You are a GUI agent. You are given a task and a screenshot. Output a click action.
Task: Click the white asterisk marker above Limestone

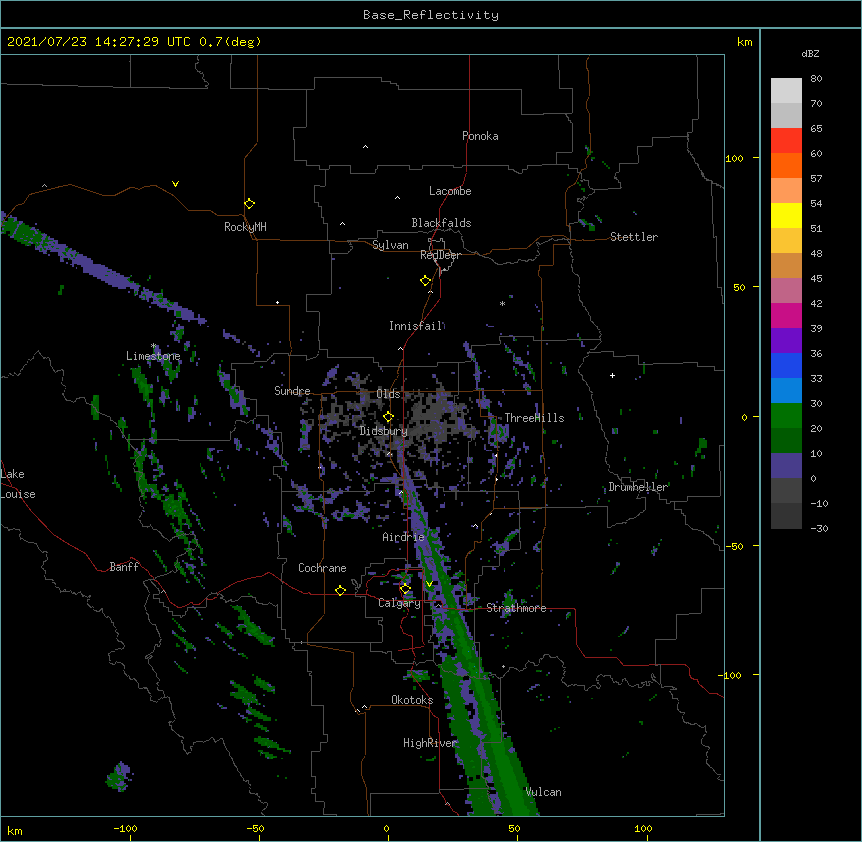tap(154, 346)
